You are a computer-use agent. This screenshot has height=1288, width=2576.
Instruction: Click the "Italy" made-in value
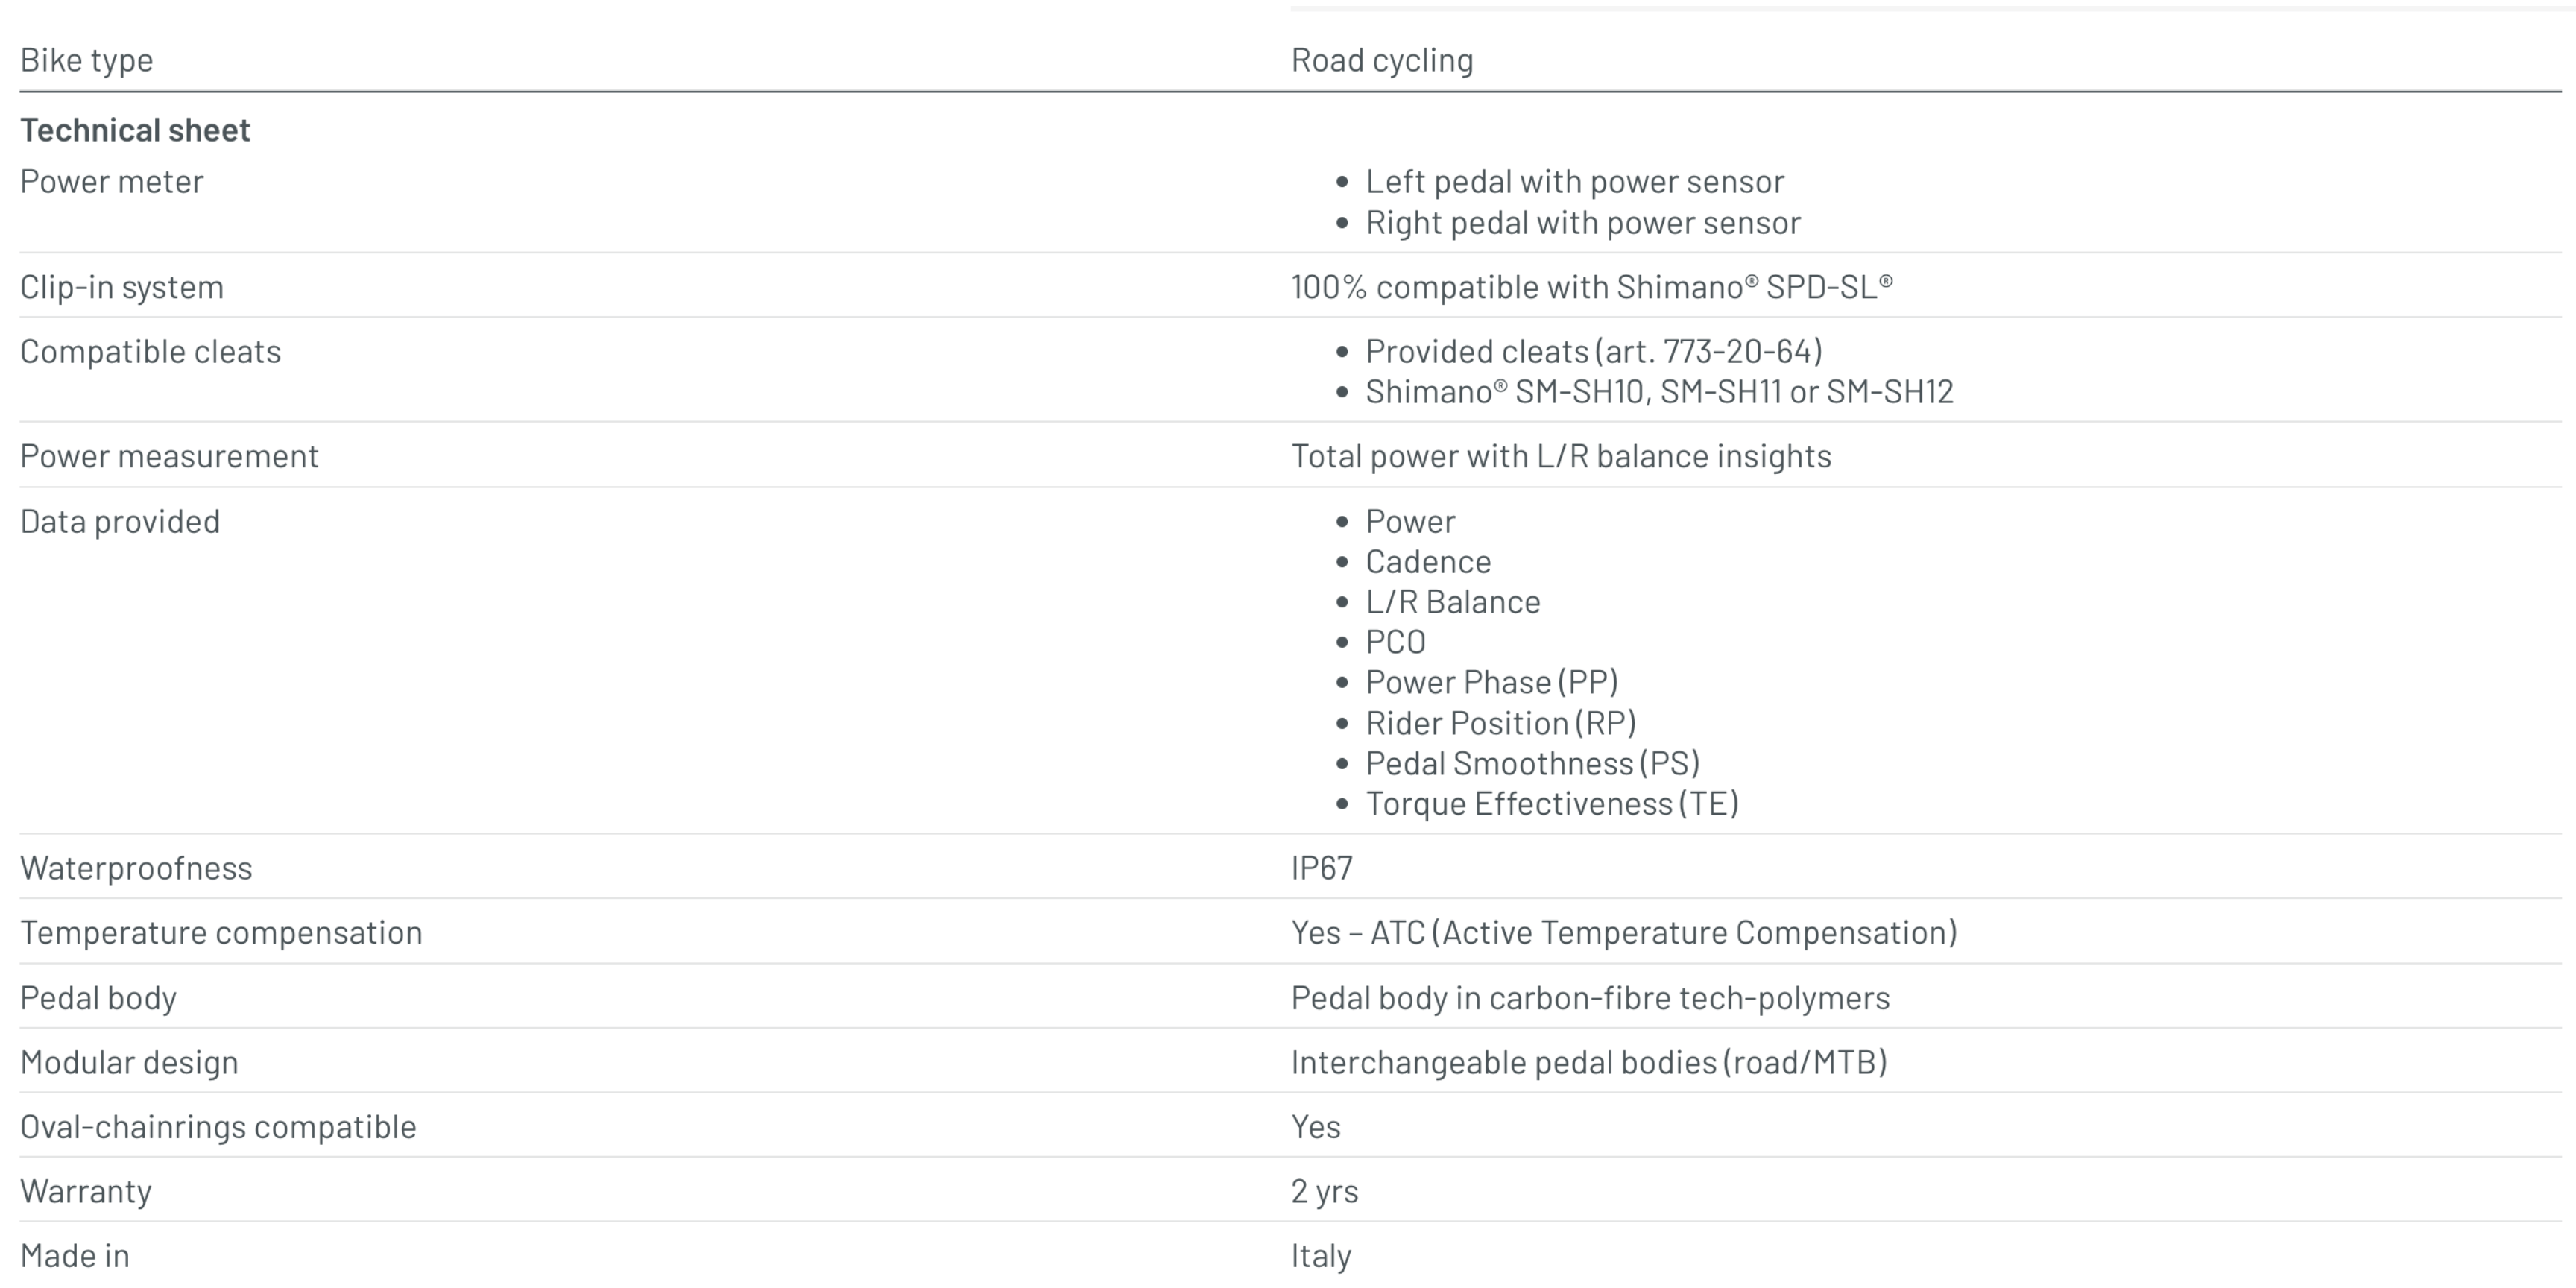1321,1256
